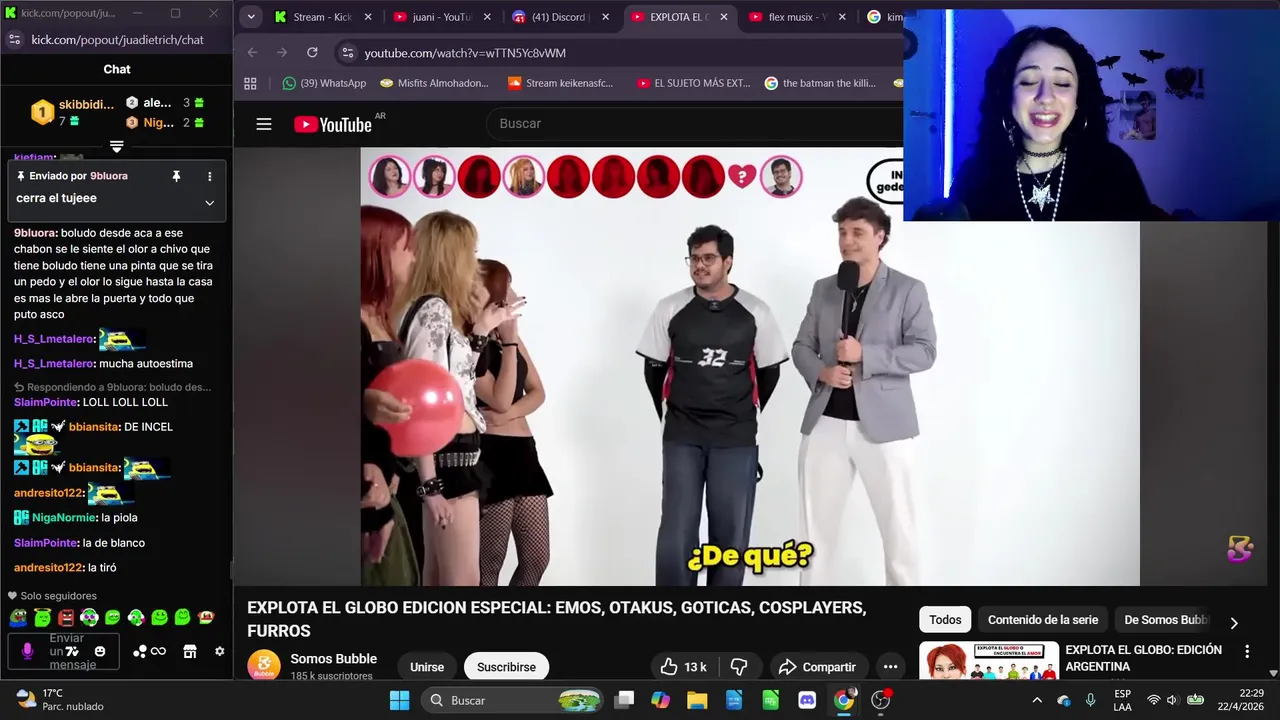Open the 7TV emote icon in message box

click(x=72, y=652)
